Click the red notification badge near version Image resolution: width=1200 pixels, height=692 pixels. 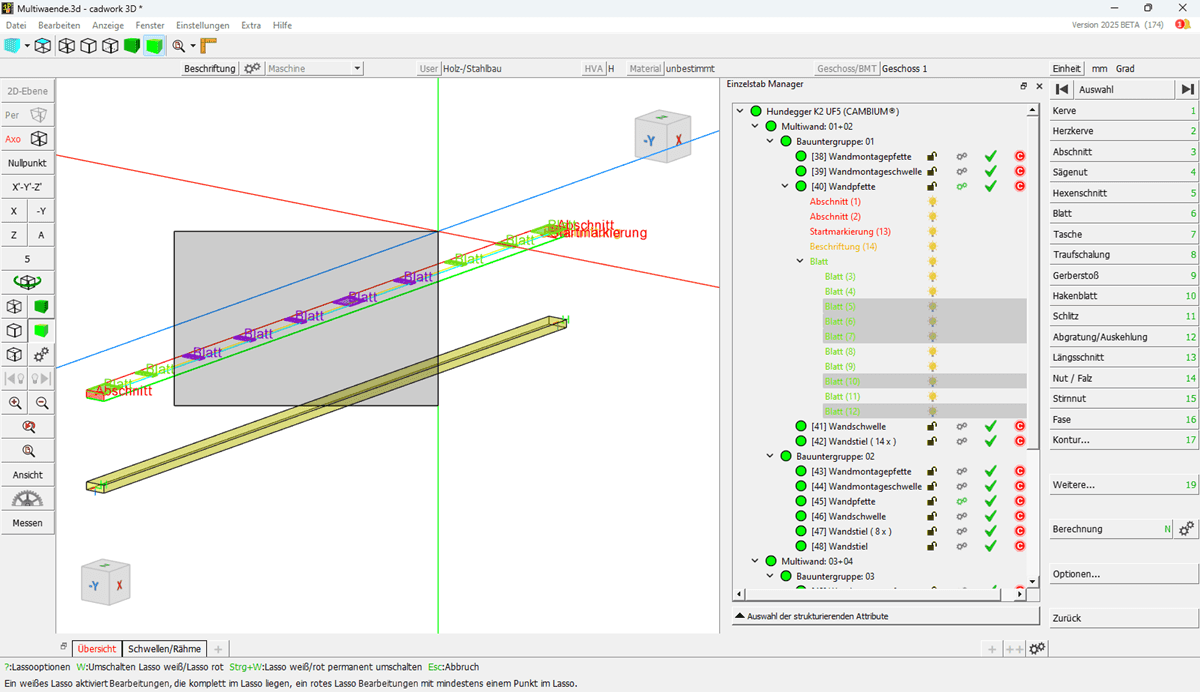coord(1181,25)
